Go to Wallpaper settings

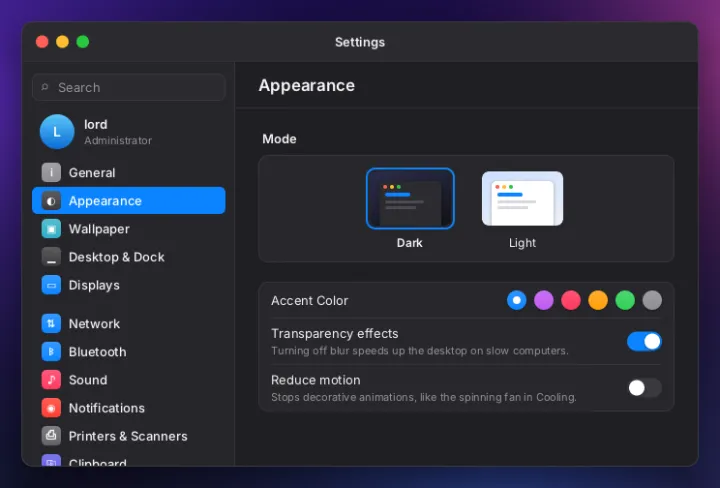point(129,229)
